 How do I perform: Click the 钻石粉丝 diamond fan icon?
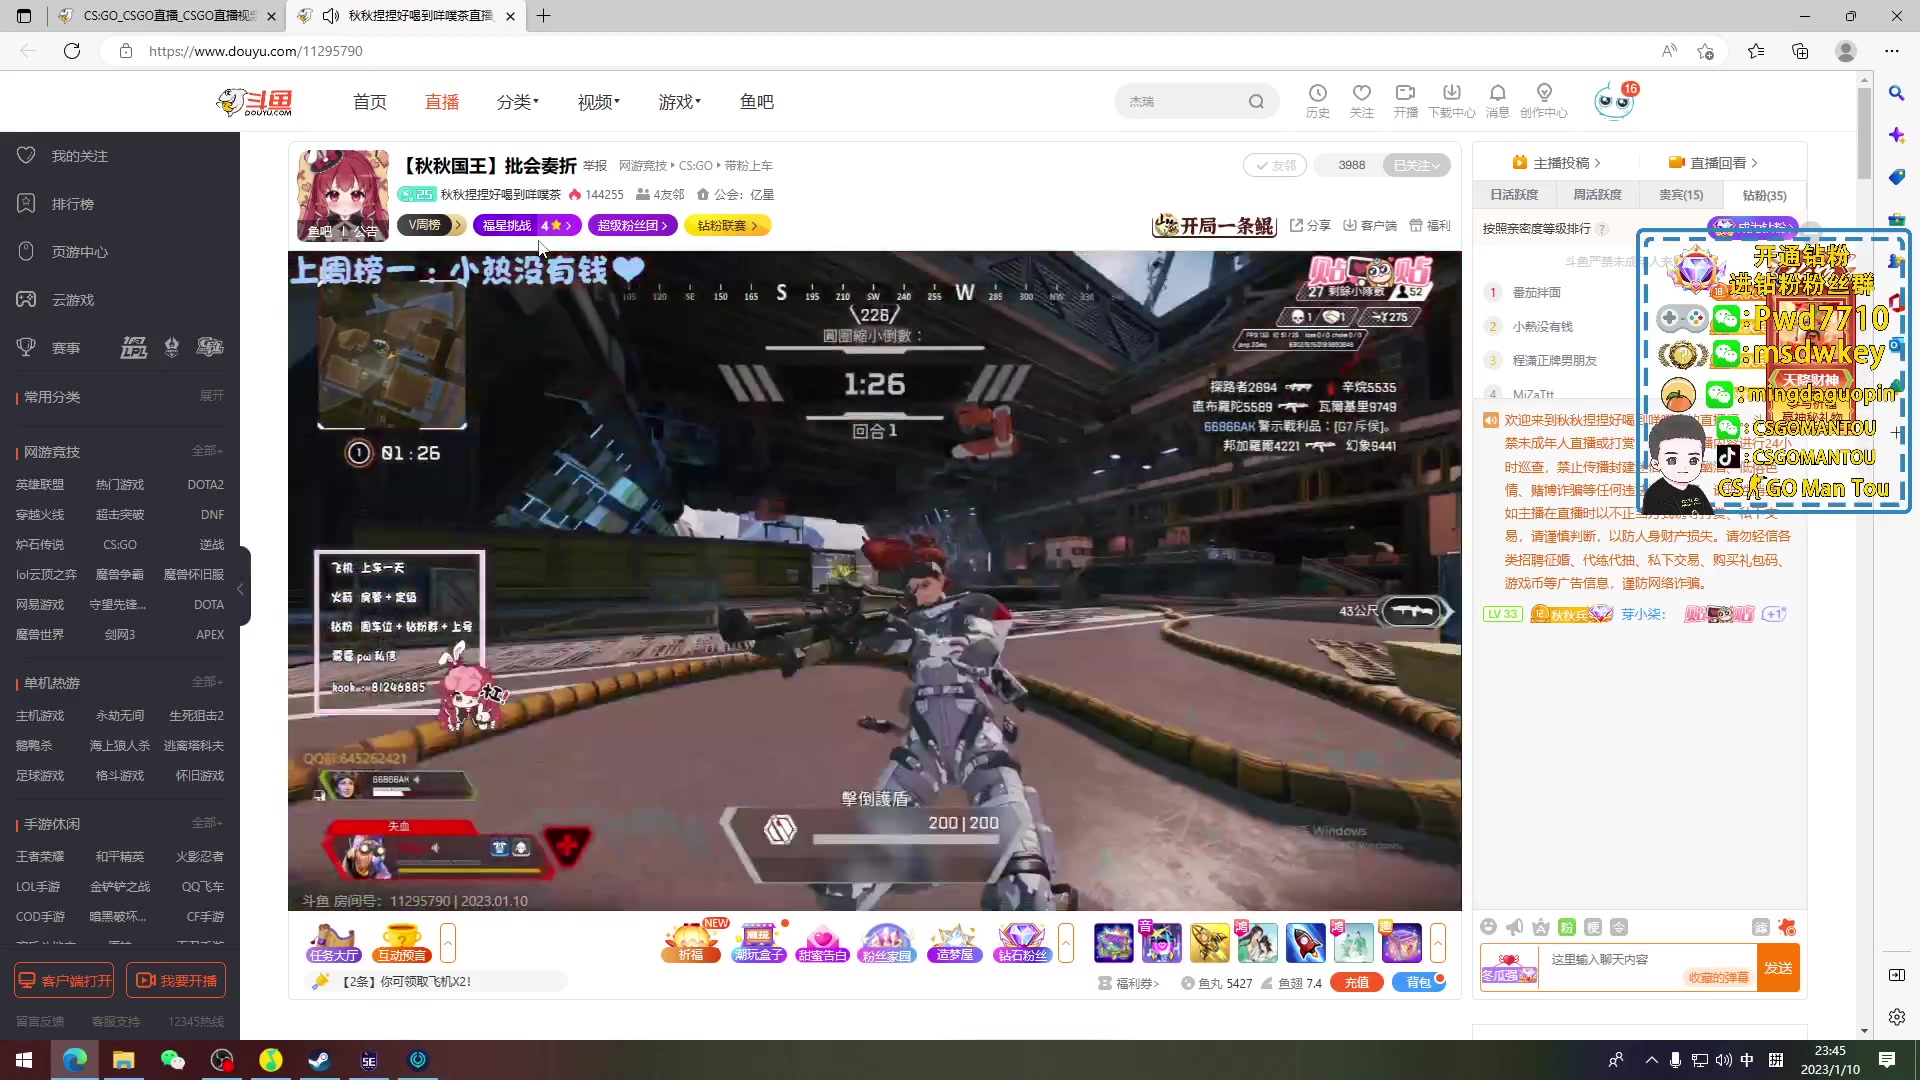(1021, 942)
